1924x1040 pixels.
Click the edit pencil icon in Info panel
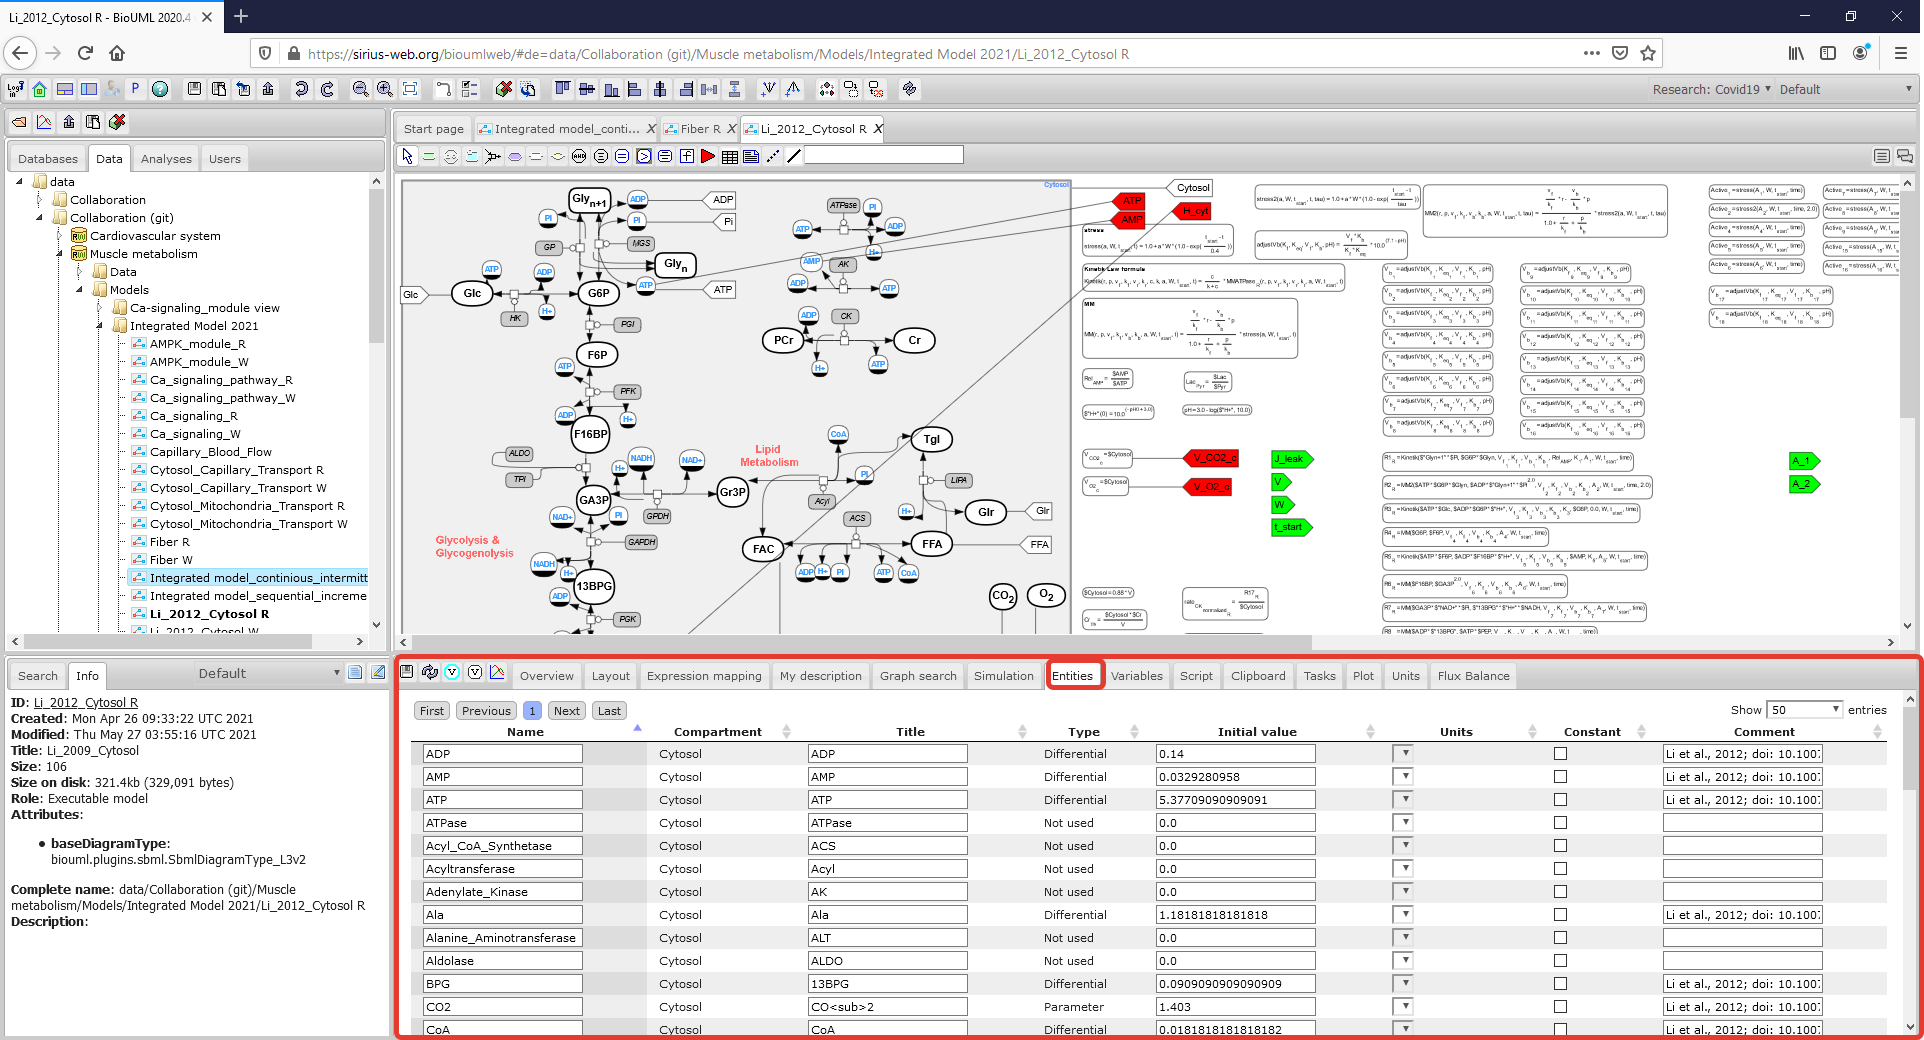point(378,673)
